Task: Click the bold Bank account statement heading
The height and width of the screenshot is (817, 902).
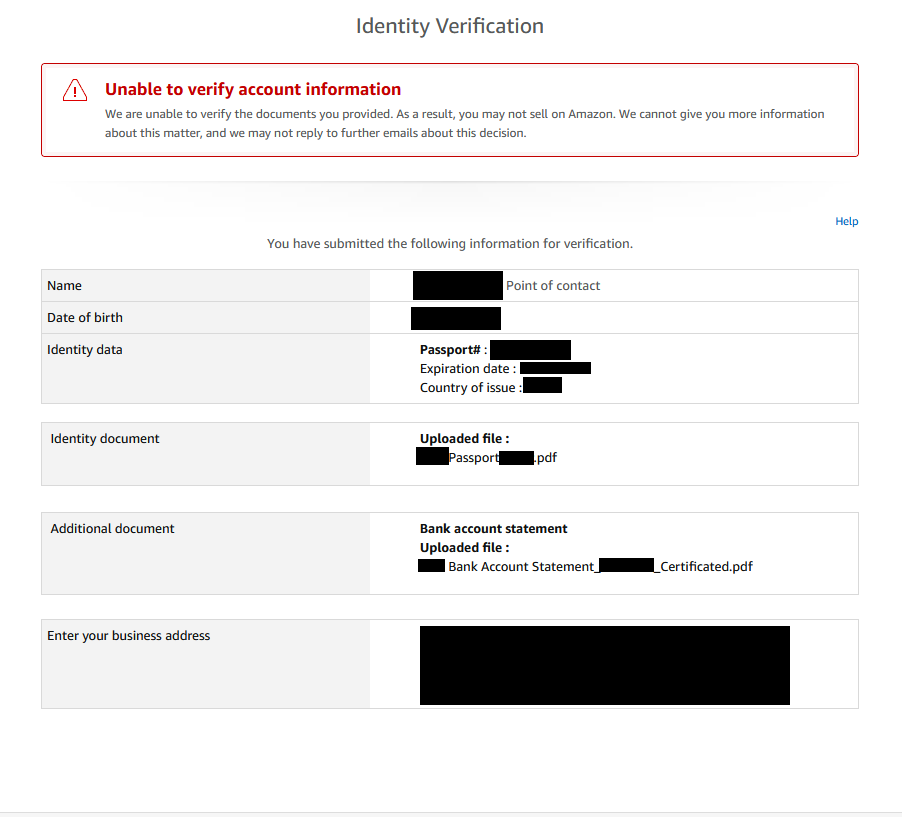Action: tap(494, 529)
